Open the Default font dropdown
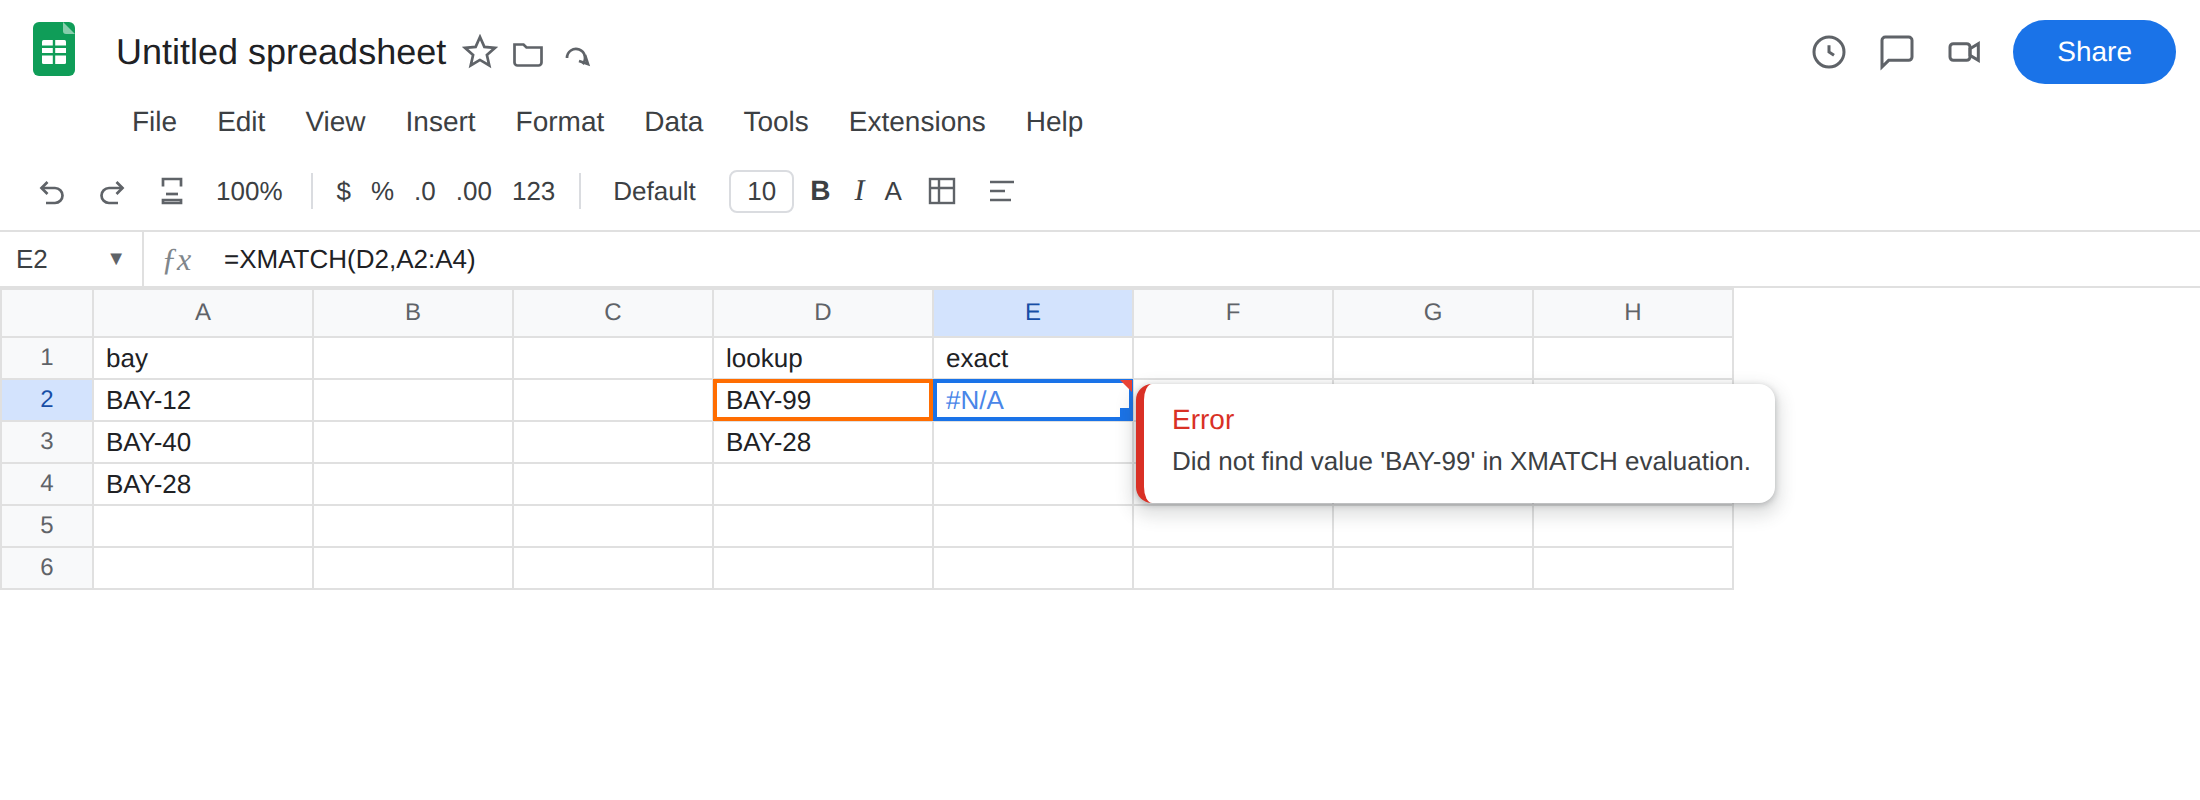This screenshot has height=800, width=2200. tap(654, 191)
